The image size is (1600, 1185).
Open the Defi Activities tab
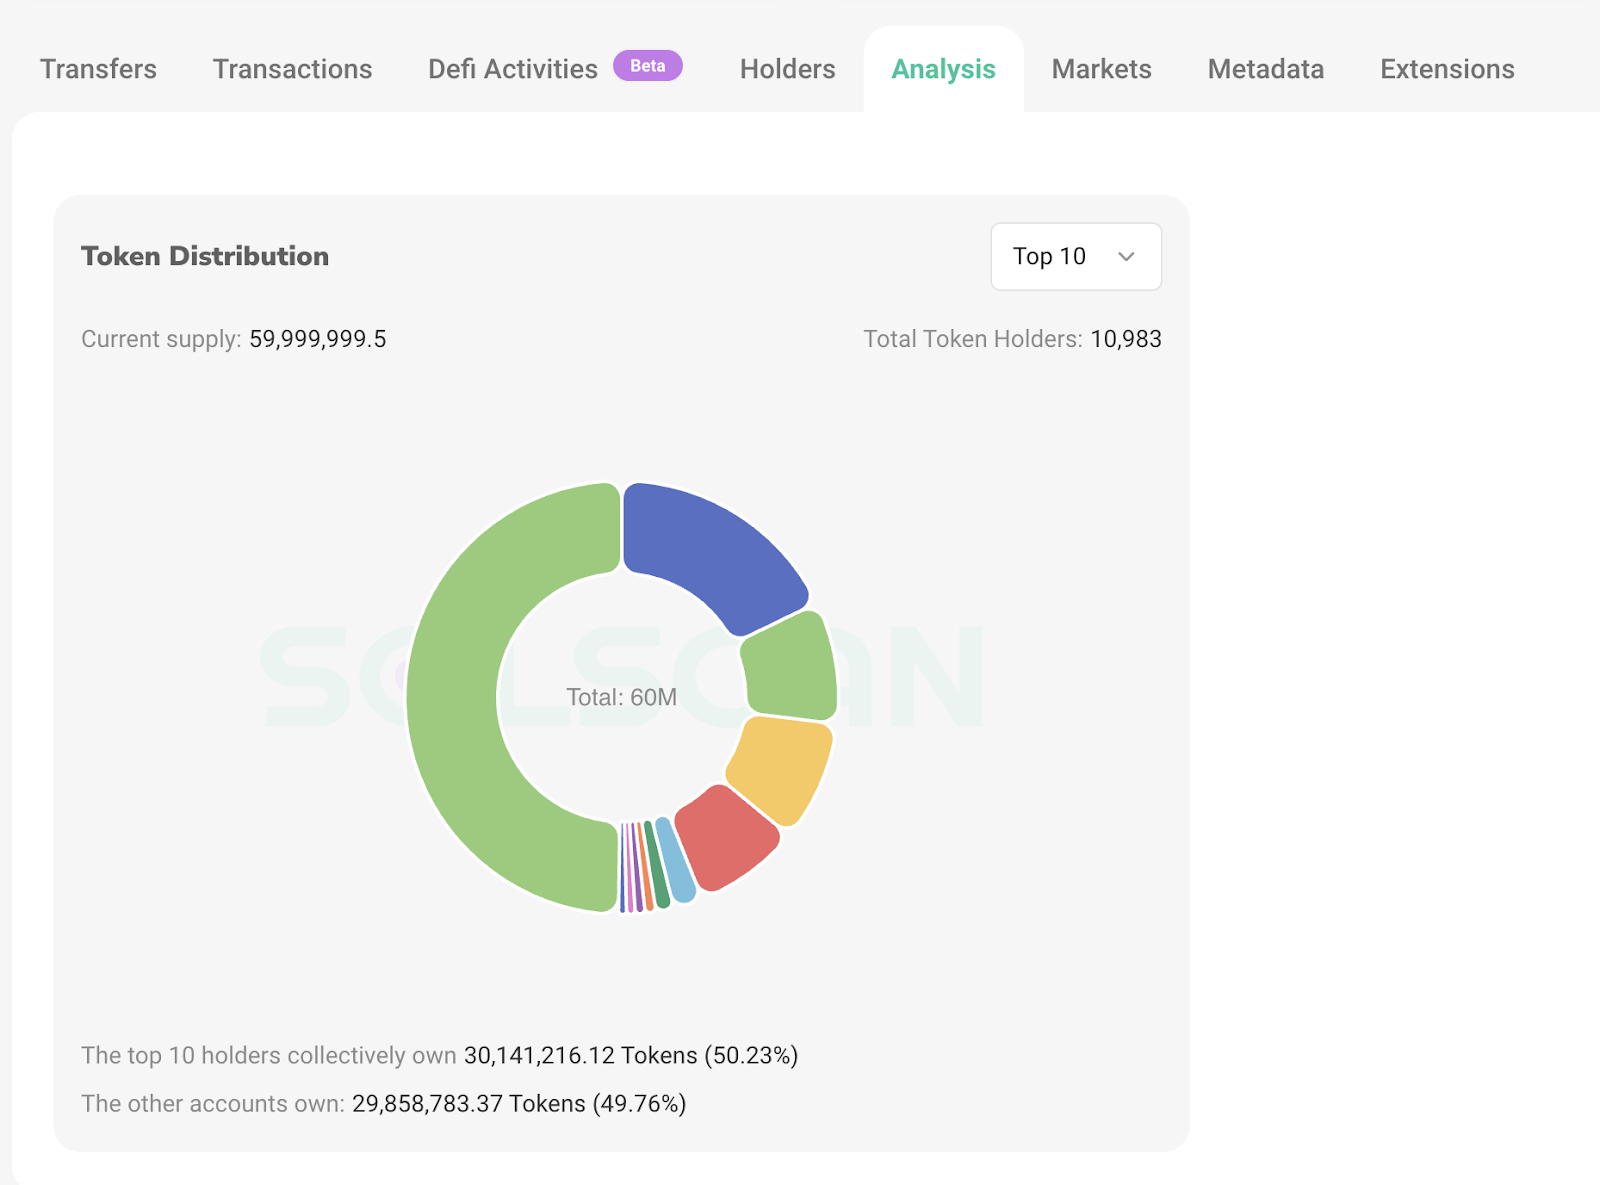point(513,69)
